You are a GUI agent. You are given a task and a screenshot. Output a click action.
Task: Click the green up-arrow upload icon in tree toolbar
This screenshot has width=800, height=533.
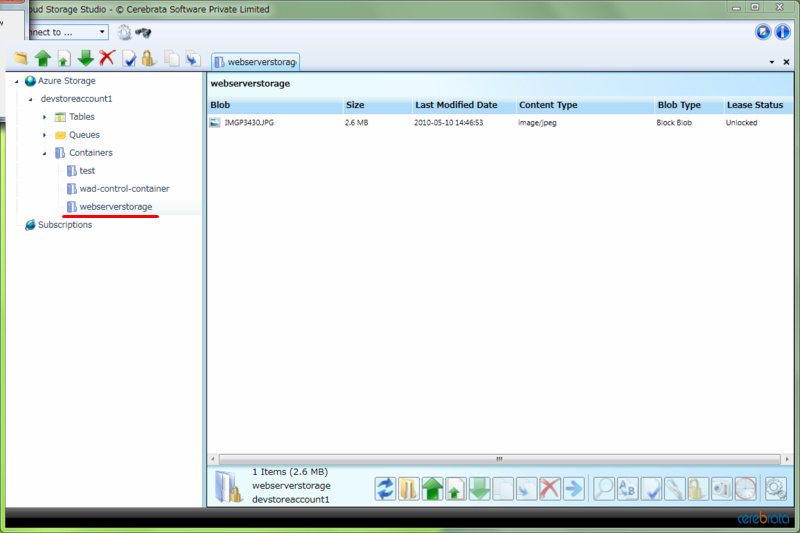coord(43,59)
